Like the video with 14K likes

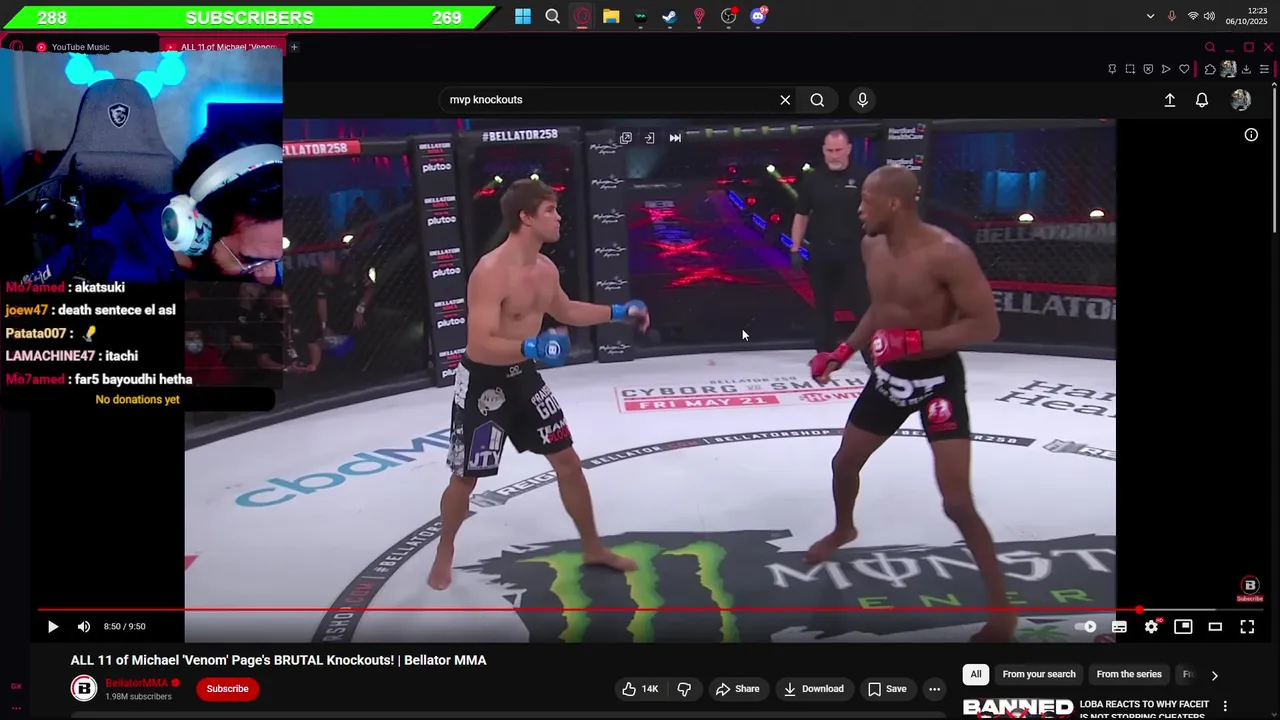pos(640,689)
